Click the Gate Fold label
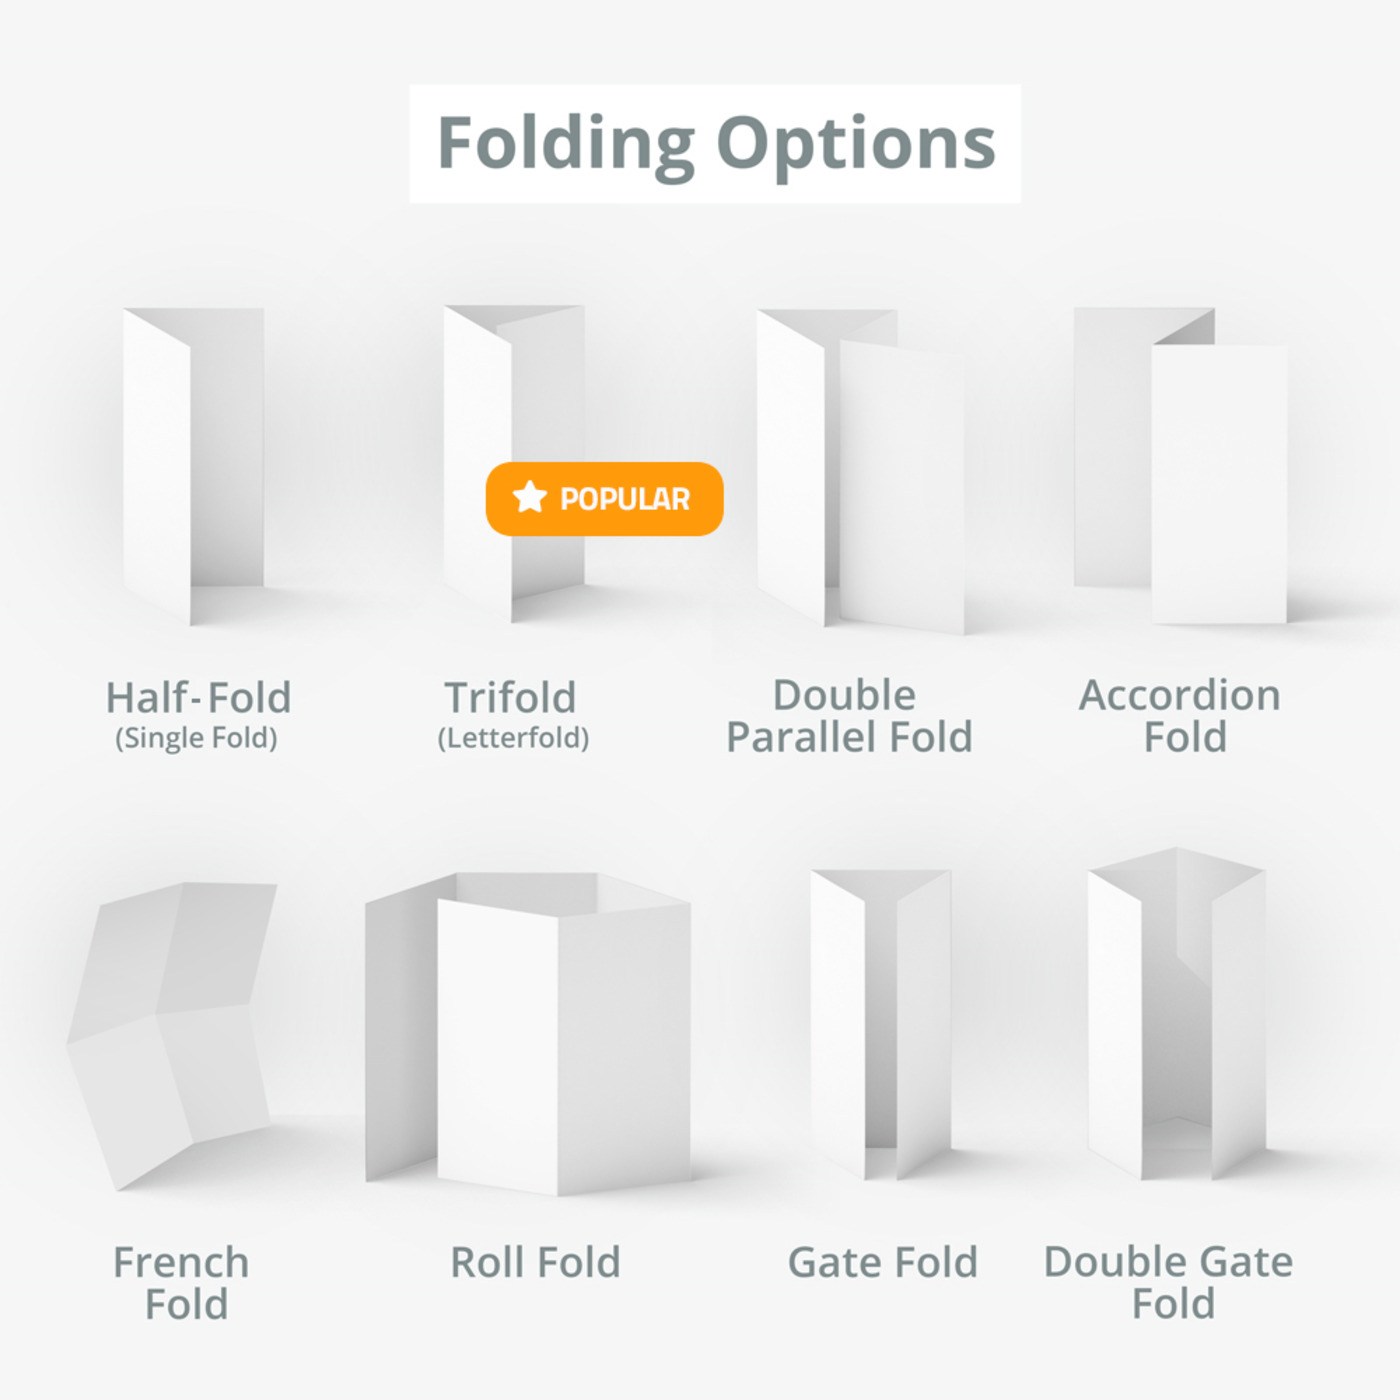The width and height of the screenshot is (1400, 1400). coord(882,1262)
